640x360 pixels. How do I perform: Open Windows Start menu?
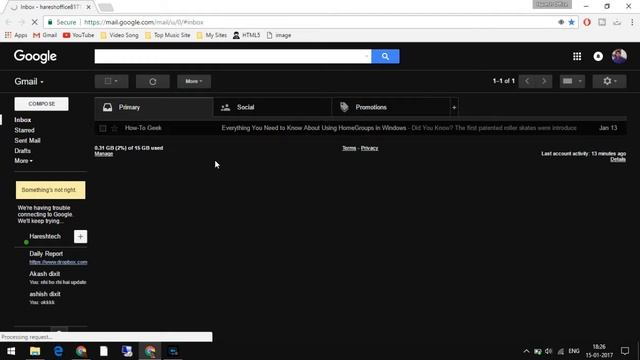click(x=11, y=351)
